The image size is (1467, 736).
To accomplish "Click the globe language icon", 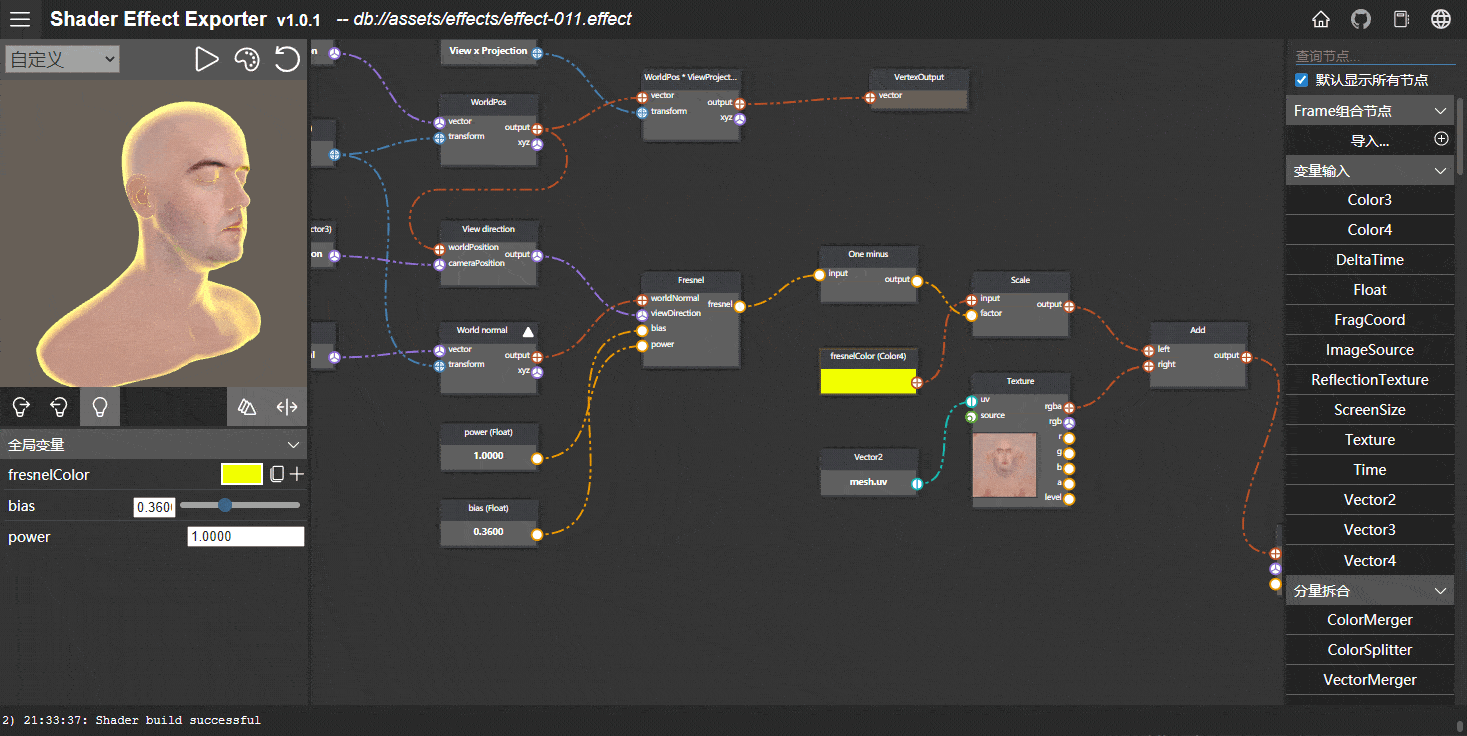I will pos(1441,19).
